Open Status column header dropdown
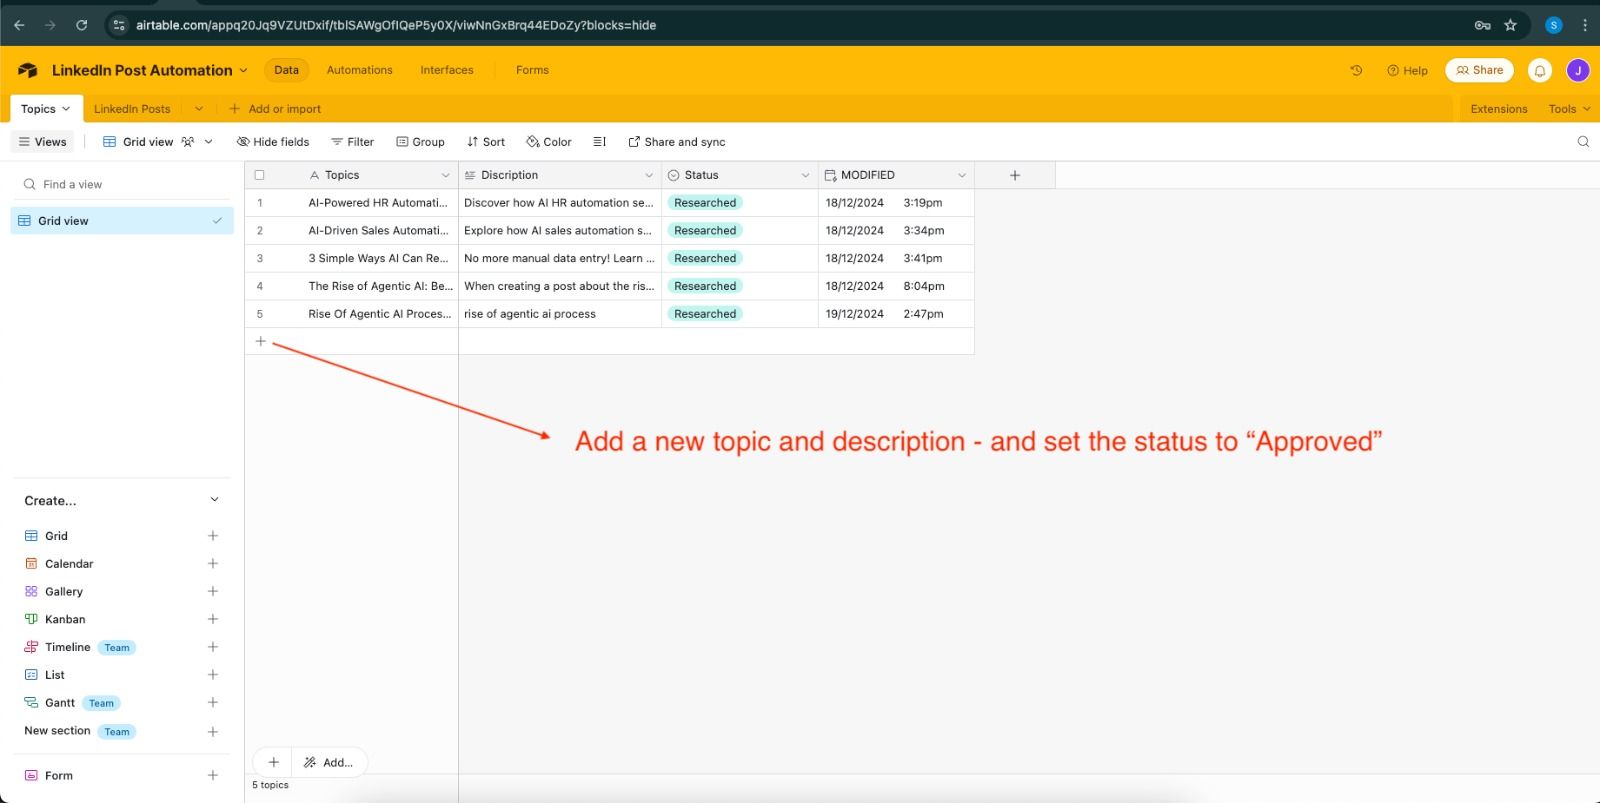This screenshot has width=1600, height=803. [805, 175]
